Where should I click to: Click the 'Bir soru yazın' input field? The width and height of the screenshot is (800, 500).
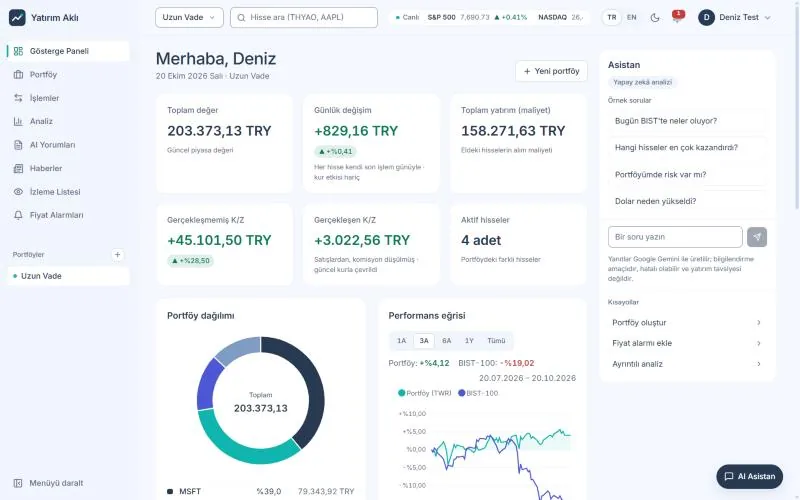tap(675, 237)
